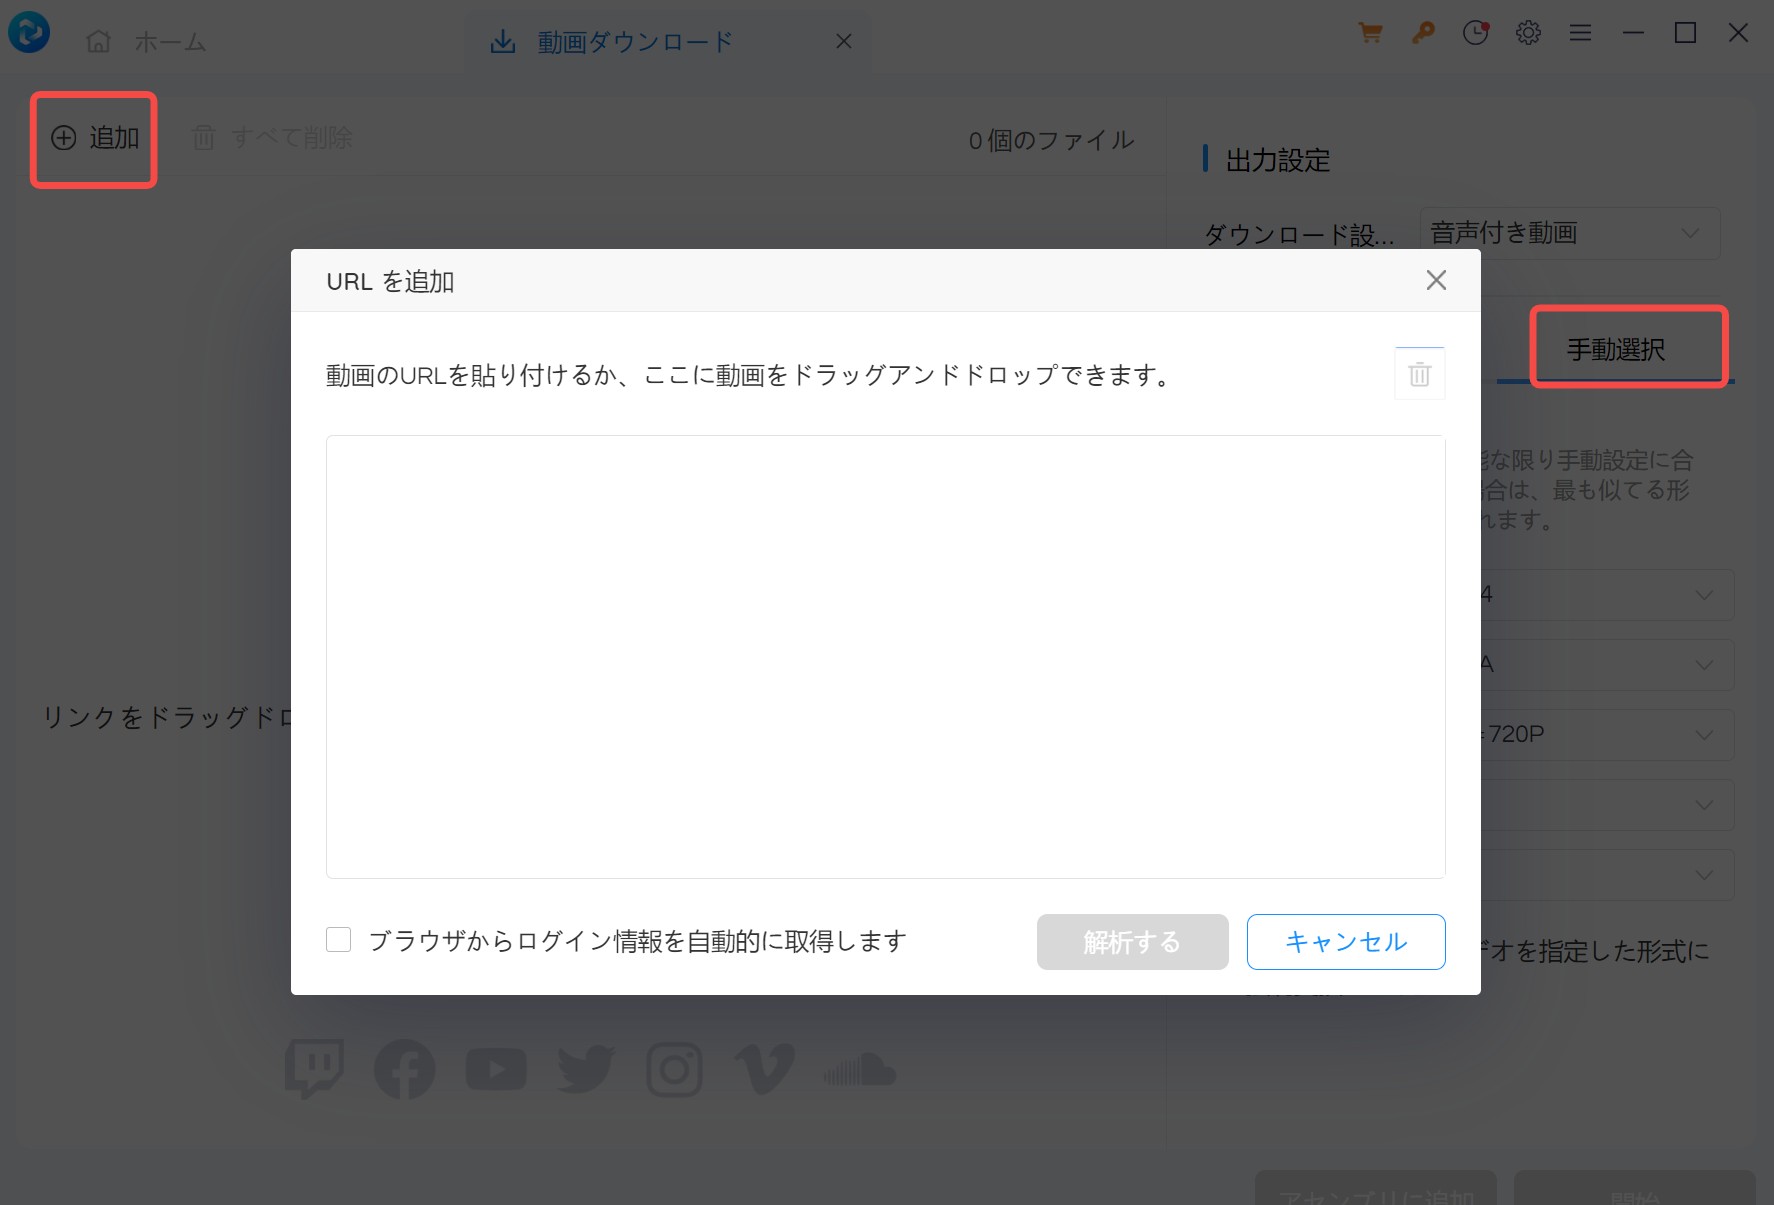
Task: Click the key registration icon
Action: tap(1422, 33)
